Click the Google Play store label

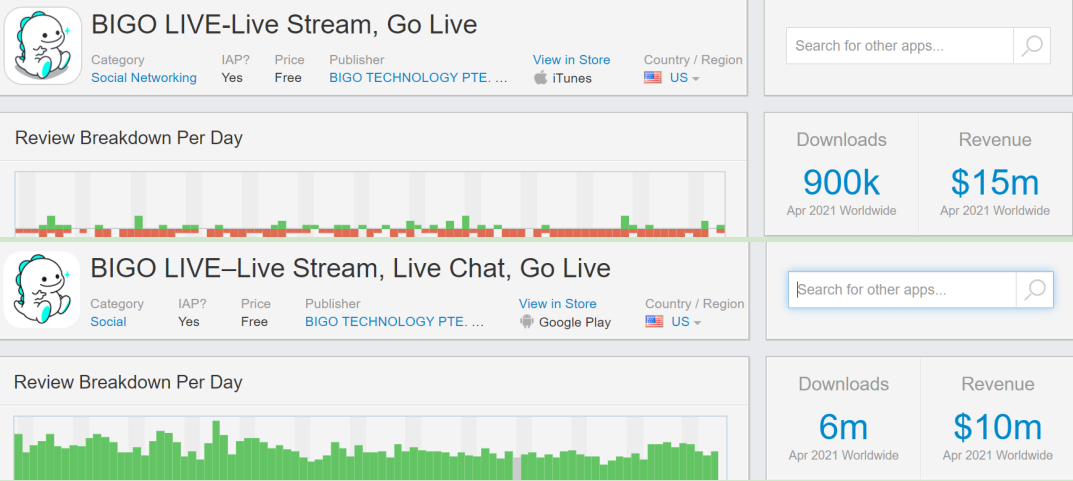pyautogui.click(x=575, y=322)
